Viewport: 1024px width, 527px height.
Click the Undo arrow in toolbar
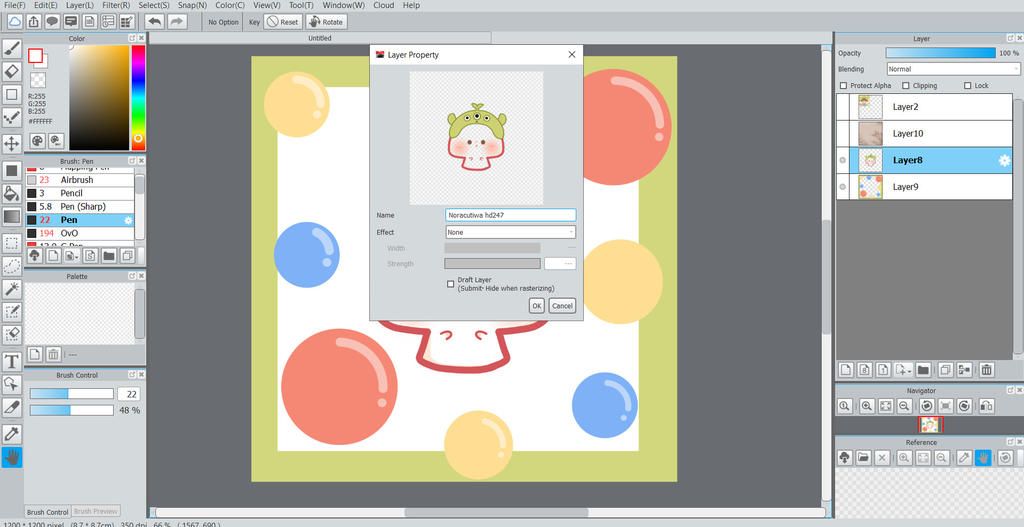(155, 22)
